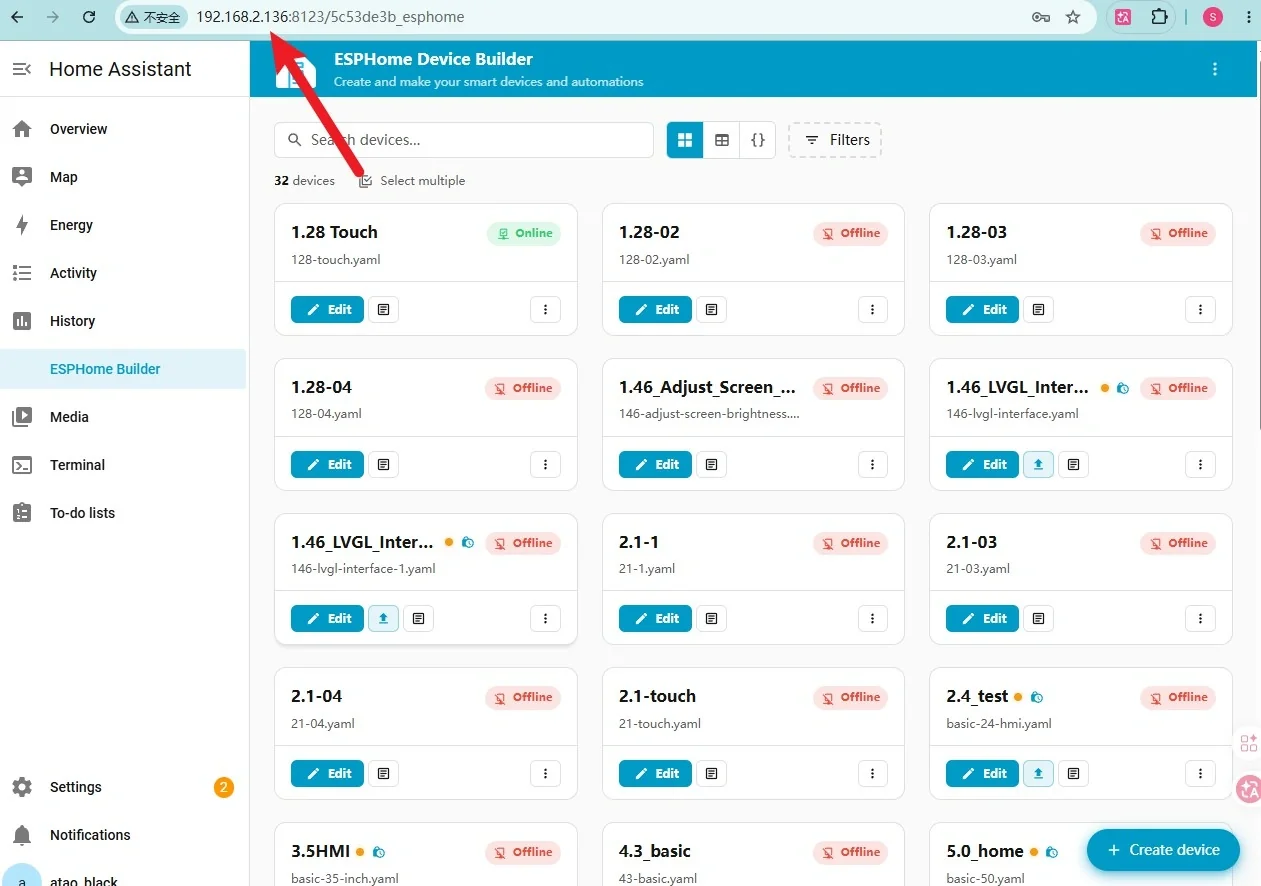Image resolution: width=1261 pixels, height=886 pixels.
Task: Bookmark this page with the star icon
Action: 1073,17
